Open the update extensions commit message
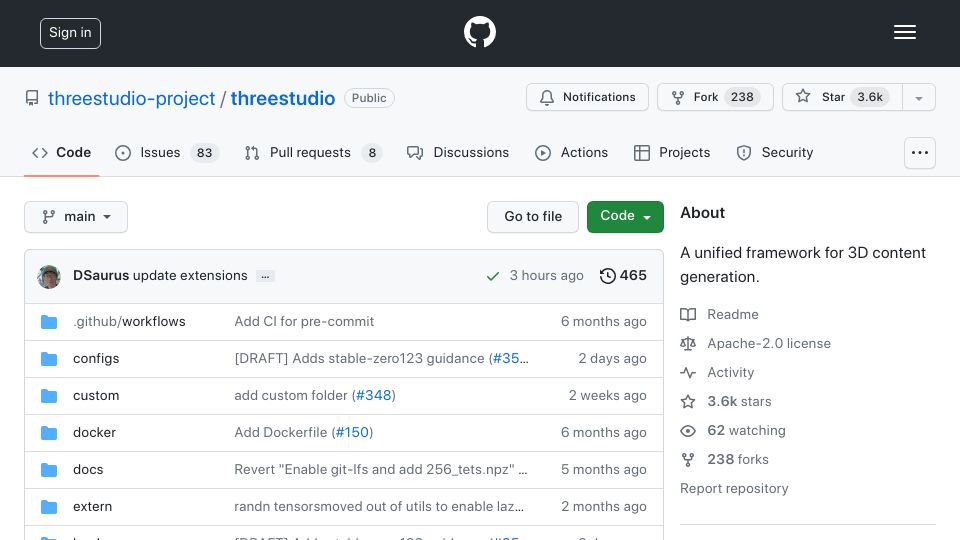 pyautogui.click(x=190, y=276)
